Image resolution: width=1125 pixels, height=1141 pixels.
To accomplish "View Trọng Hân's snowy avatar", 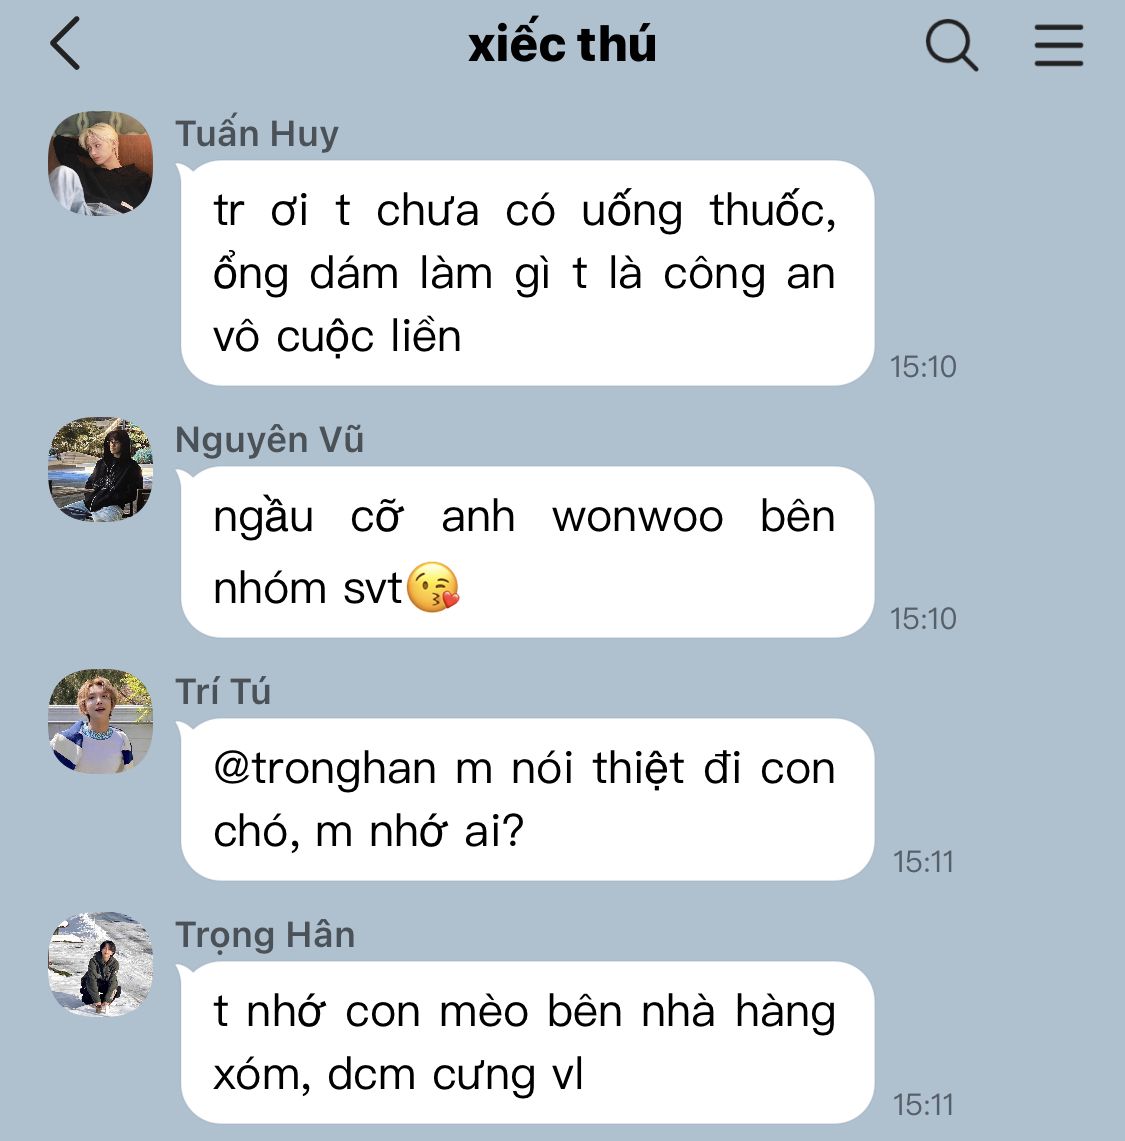I will (x=100, y=964).
